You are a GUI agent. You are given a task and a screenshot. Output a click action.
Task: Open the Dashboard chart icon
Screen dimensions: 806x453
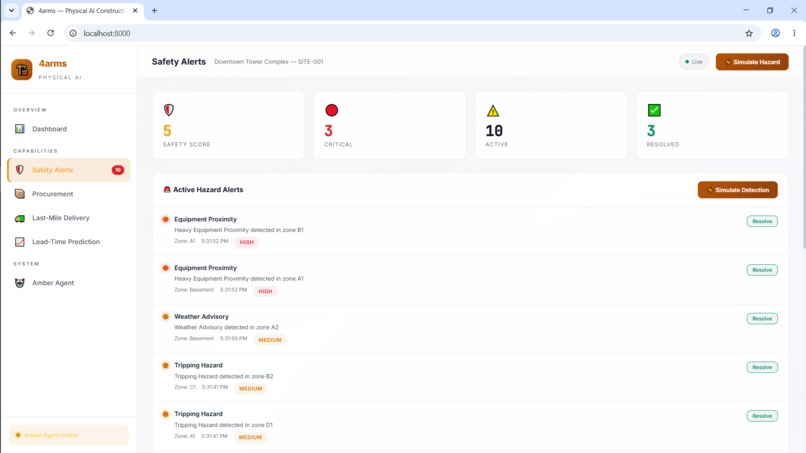(x=20, y=129)
